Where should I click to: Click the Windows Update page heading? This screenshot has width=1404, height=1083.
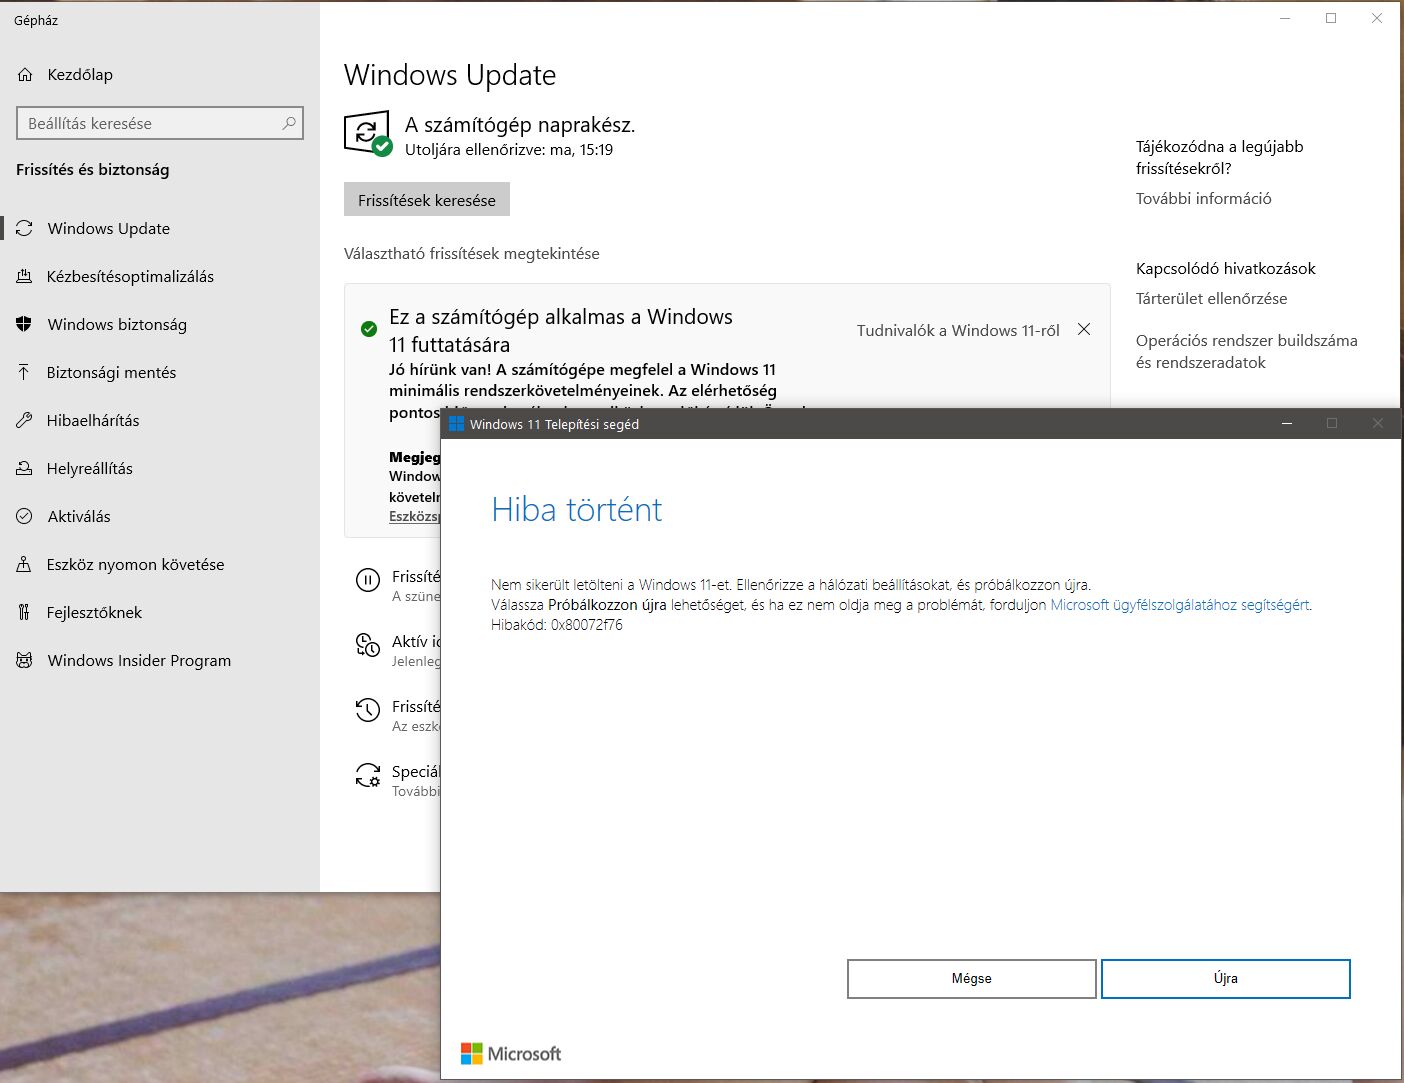click(x=450, y=75)
